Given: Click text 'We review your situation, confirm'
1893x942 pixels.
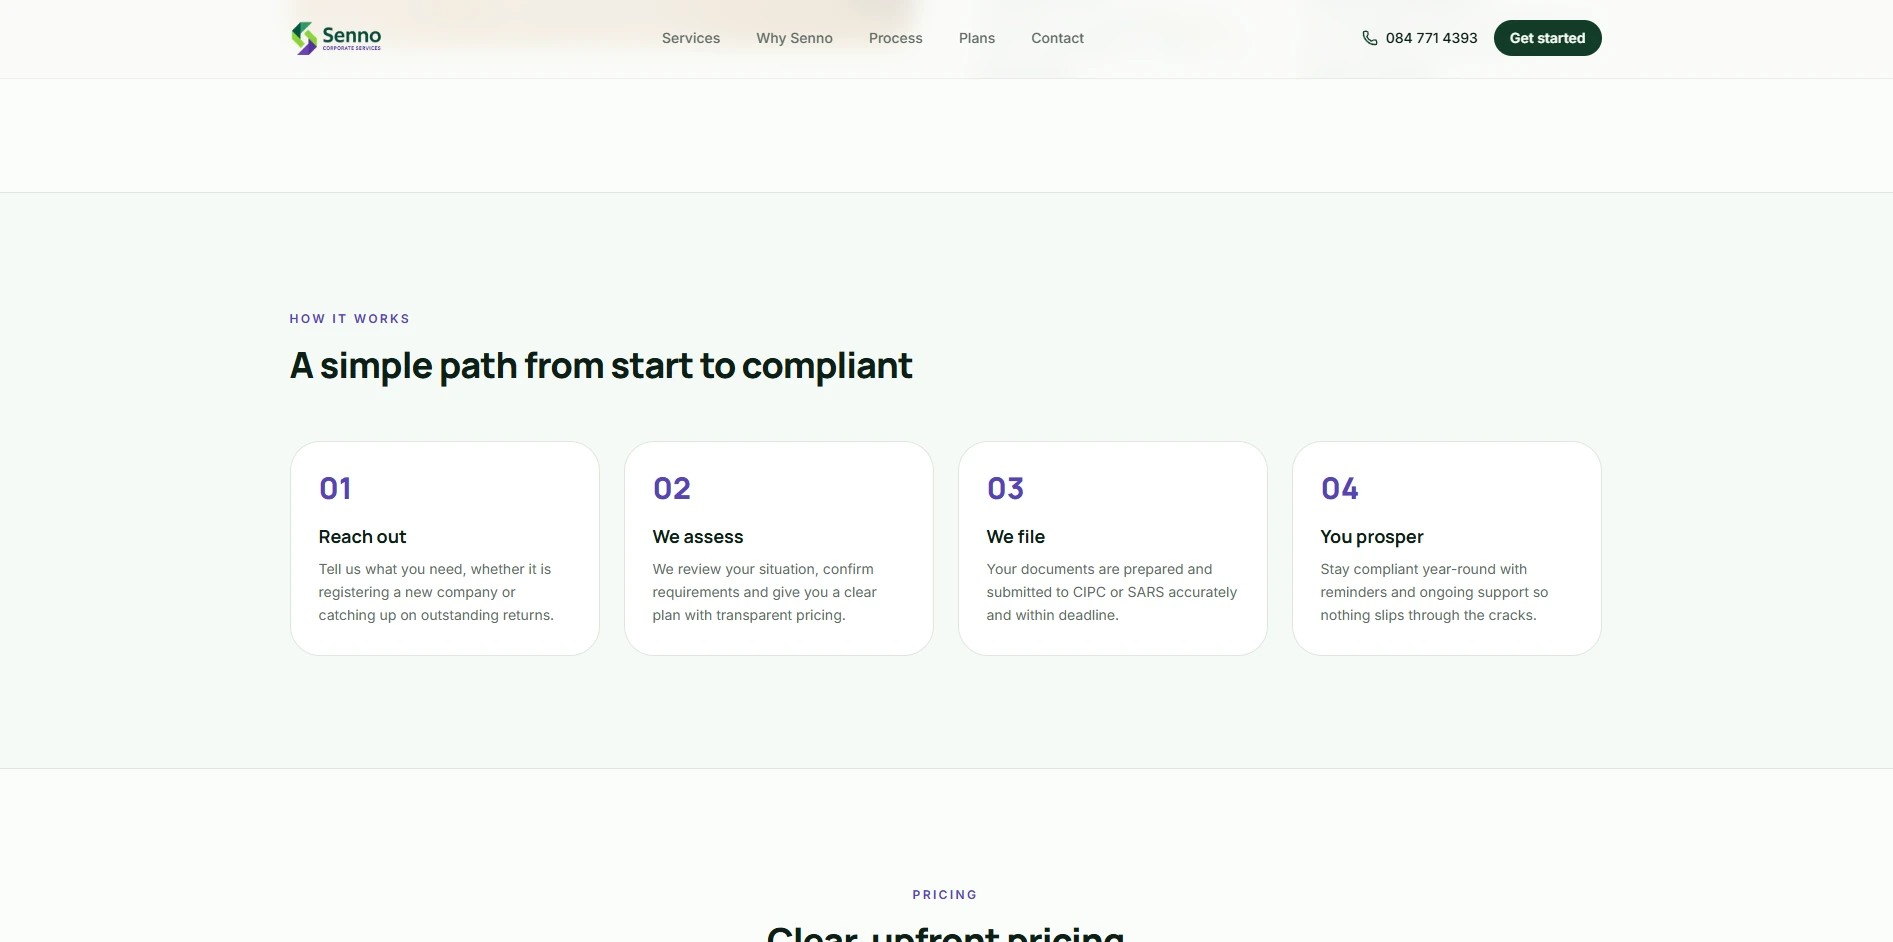Looking at the screenshot, I should [763, 569].
